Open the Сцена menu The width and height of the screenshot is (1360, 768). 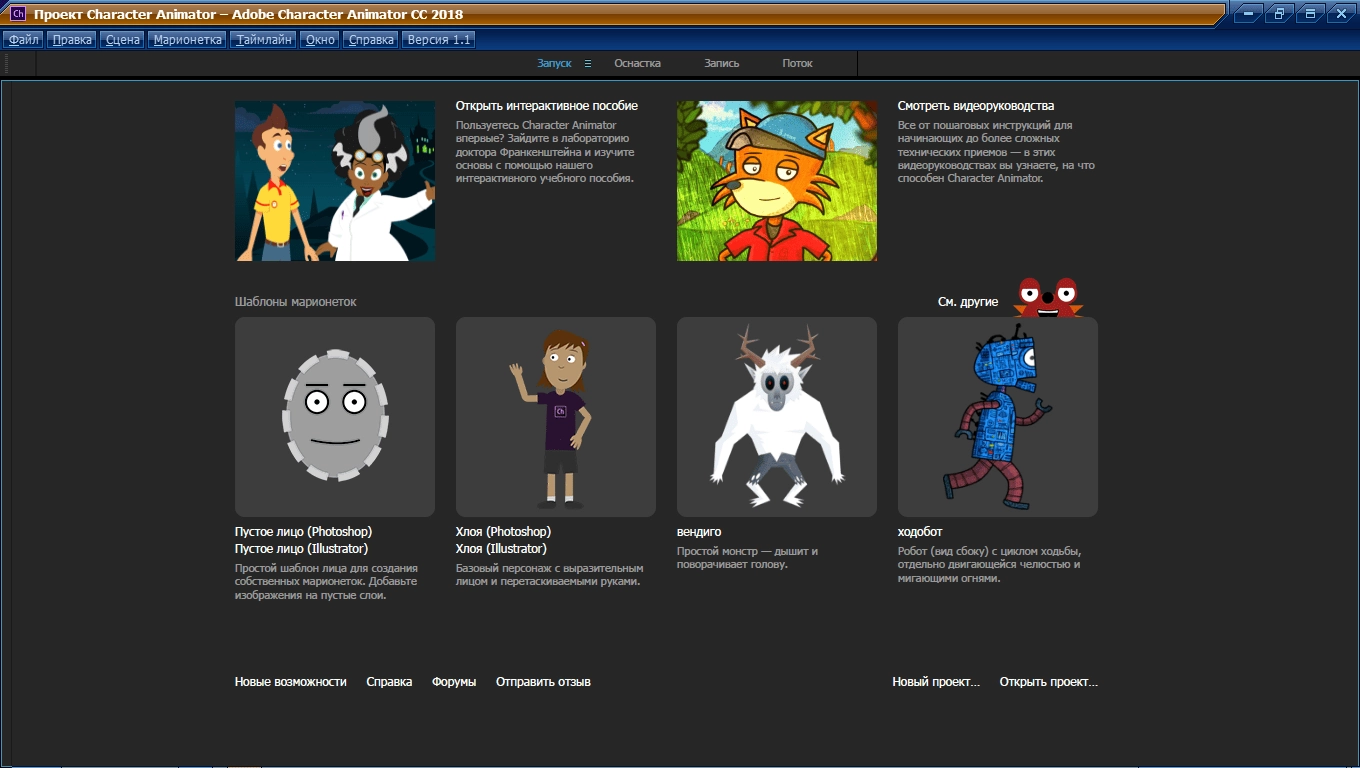point(123,40)
